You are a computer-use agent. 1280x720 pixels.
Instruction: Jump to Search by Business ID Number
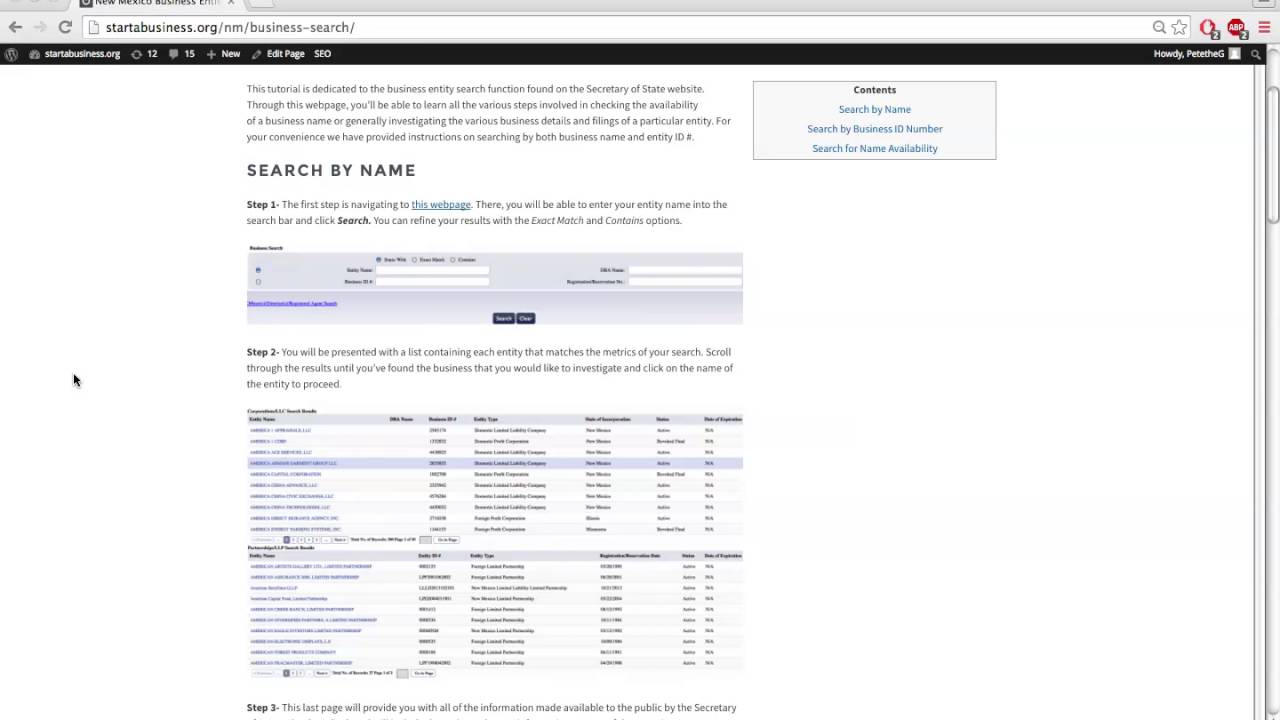875,129
